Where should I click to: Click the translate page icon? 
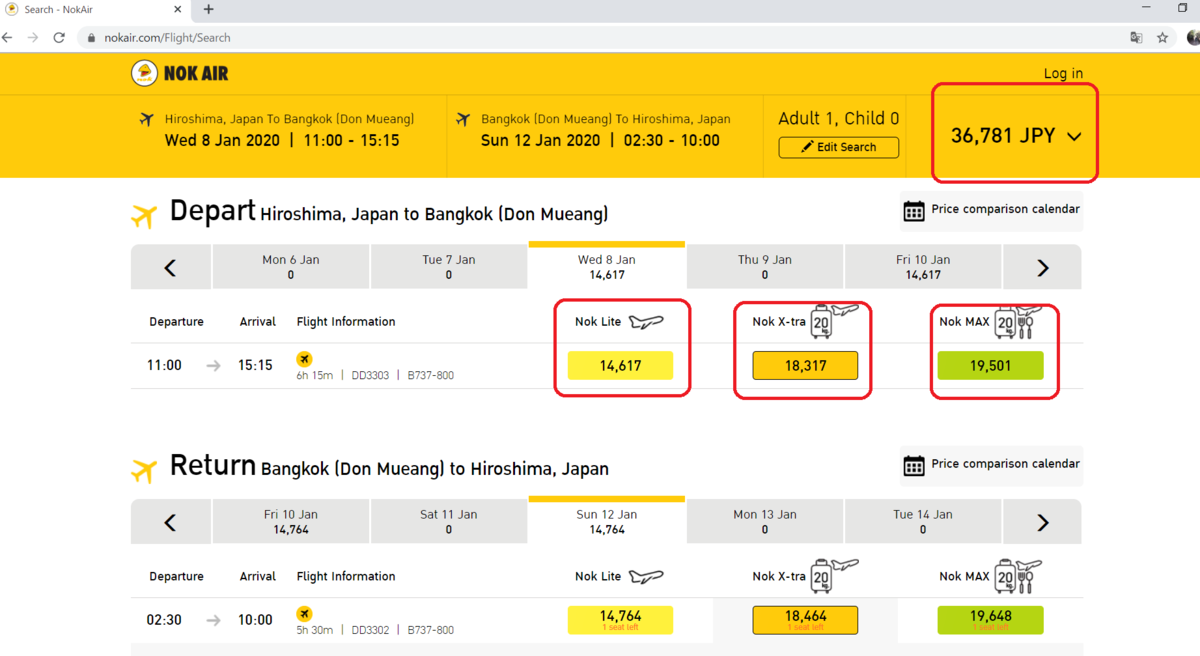point(1136,38)
